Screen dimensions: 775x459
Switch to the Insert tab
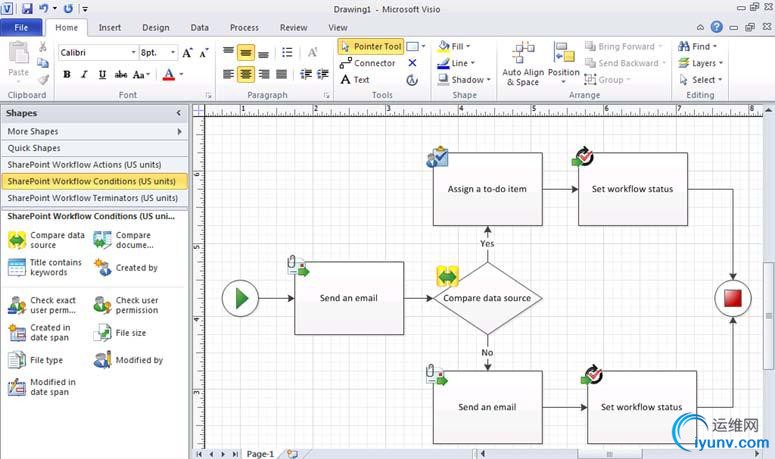(110, 28)
